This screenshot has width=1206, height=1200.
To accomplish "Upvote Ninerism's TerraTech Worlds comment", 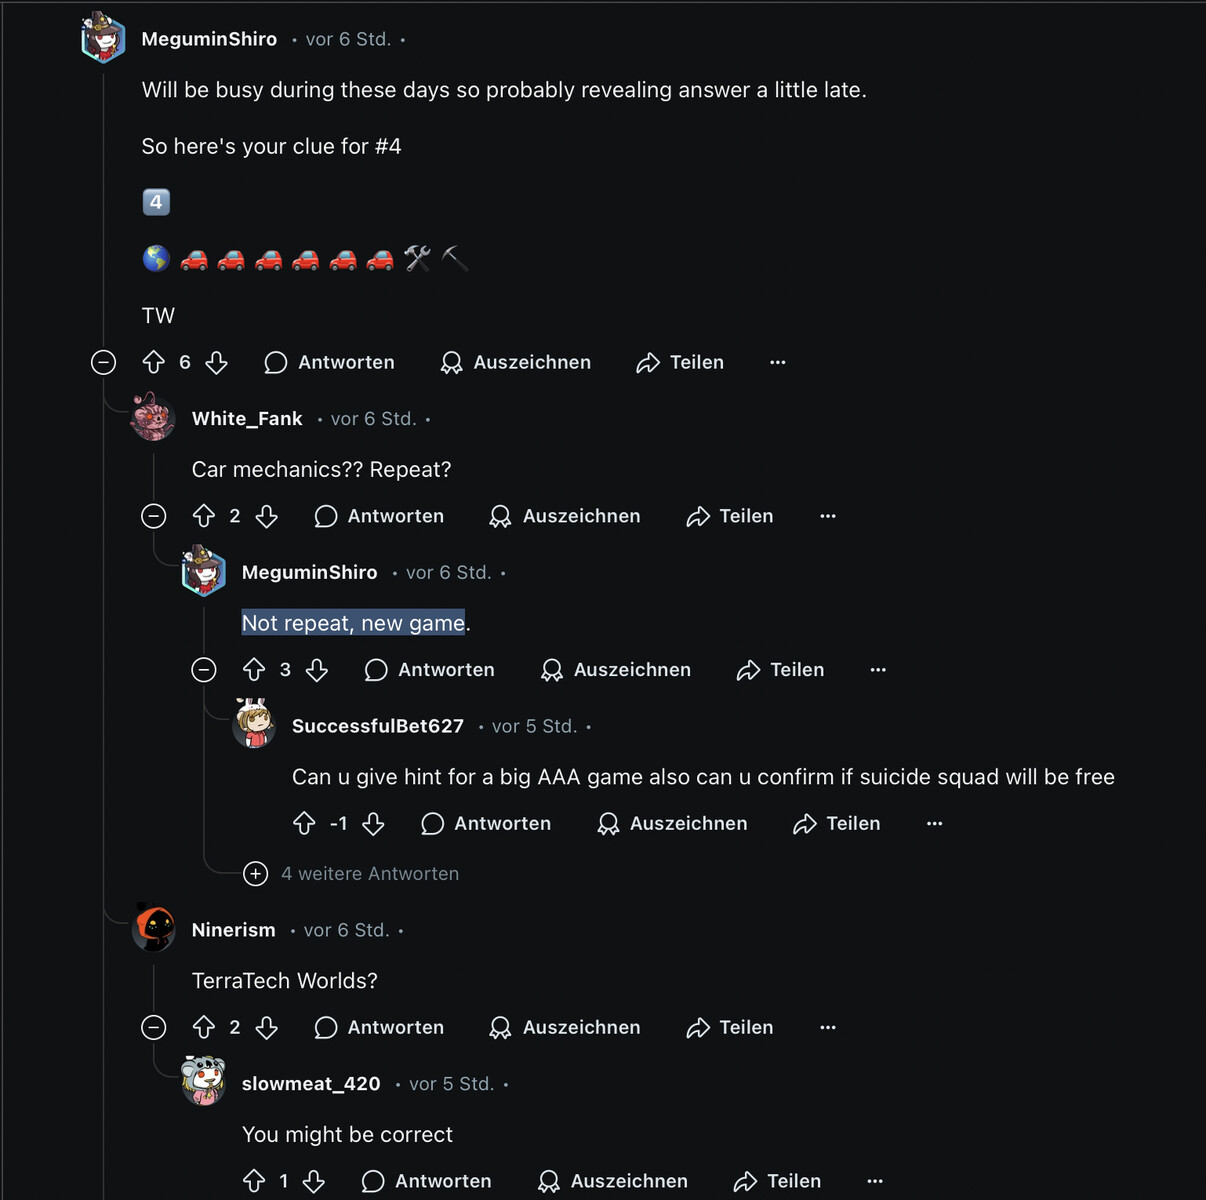I will (x=204, y=1027).
